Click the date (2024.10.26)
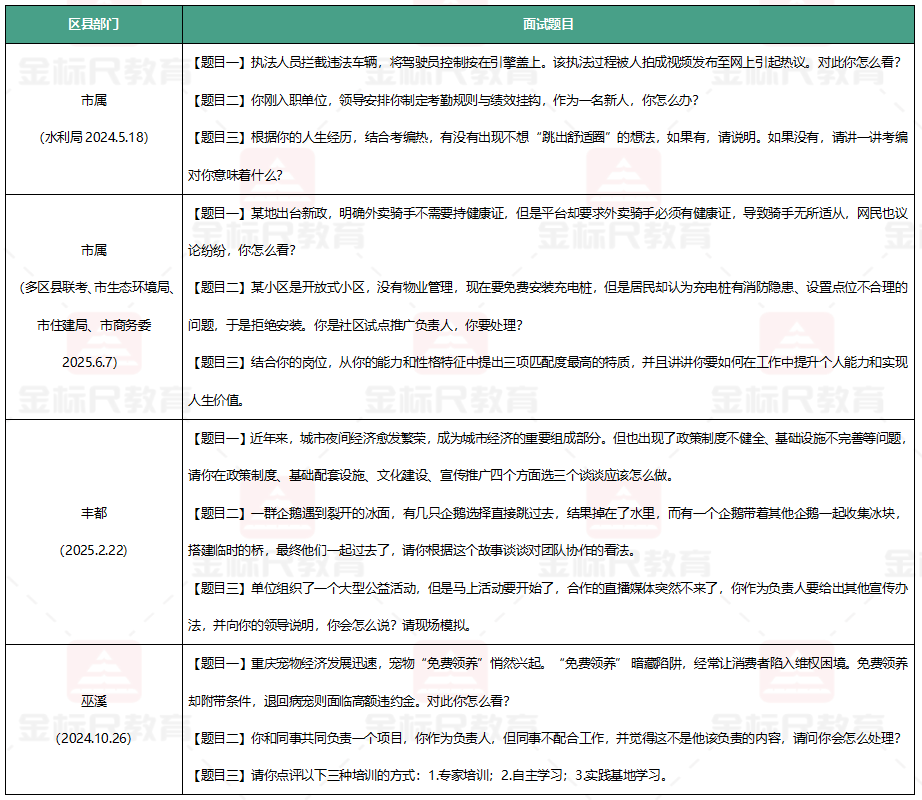The width and height of the screenshot is (922, 800). (93, 738)
